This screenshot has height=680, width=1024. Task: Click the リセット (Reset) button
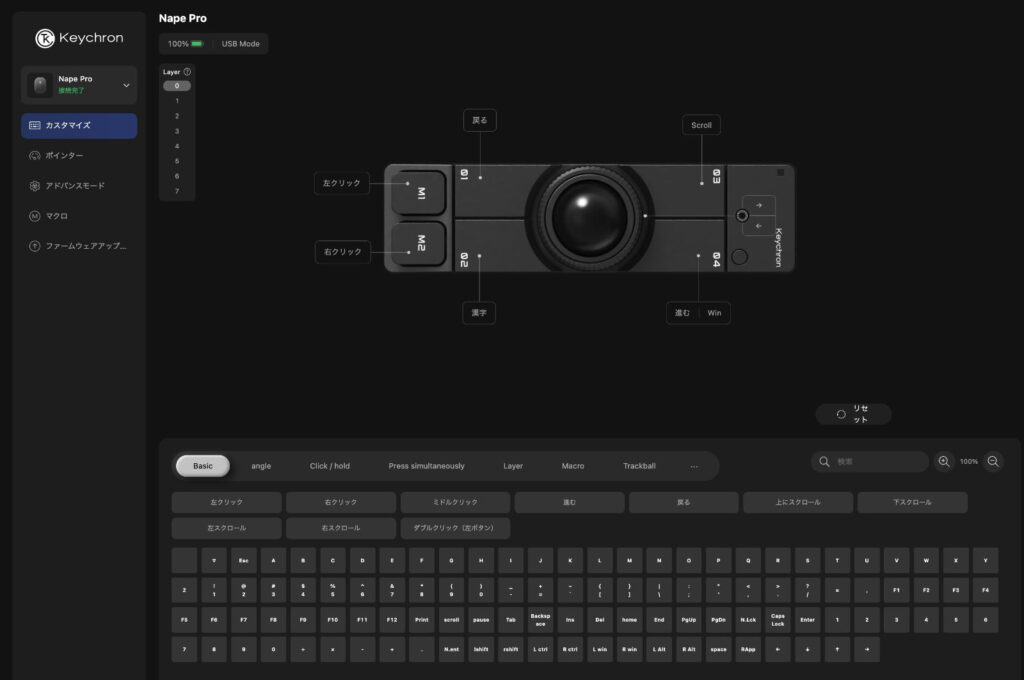tap(855, 413)
